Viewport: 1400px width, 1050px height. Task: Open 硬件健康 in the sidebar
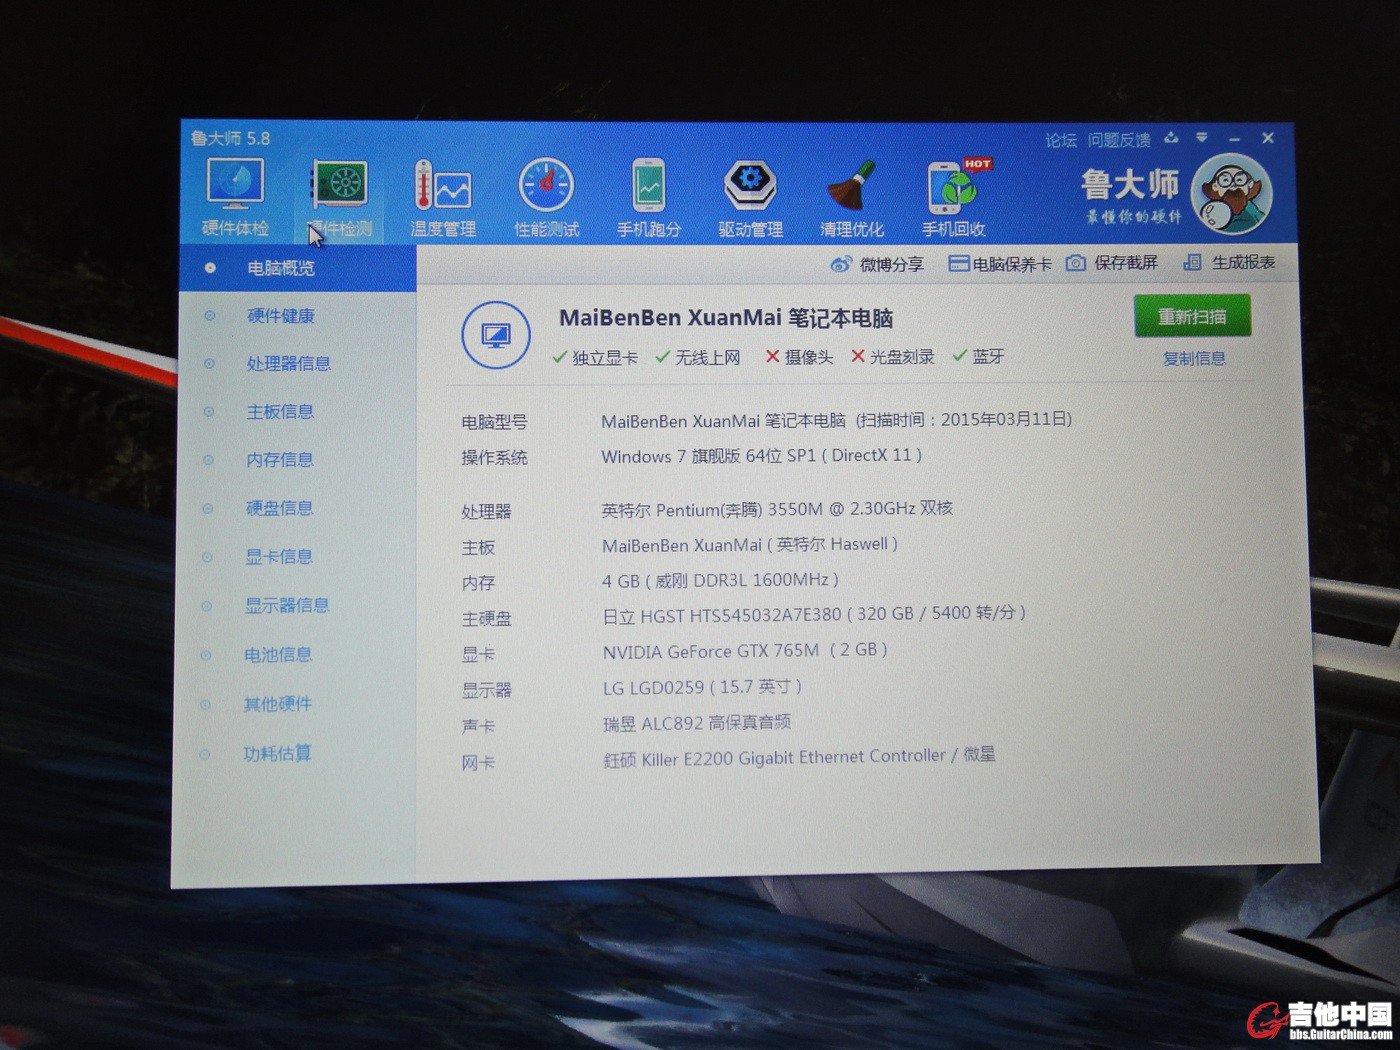tap(281, 316)
